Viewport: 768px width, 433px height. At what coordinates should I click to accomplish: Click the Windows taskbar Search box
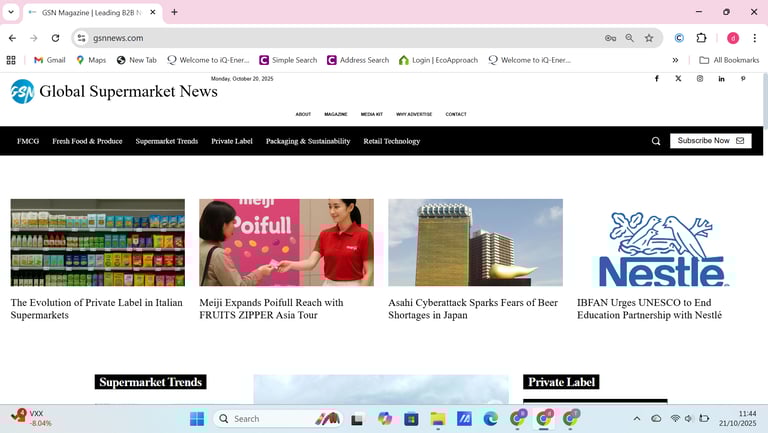[278, 419]
